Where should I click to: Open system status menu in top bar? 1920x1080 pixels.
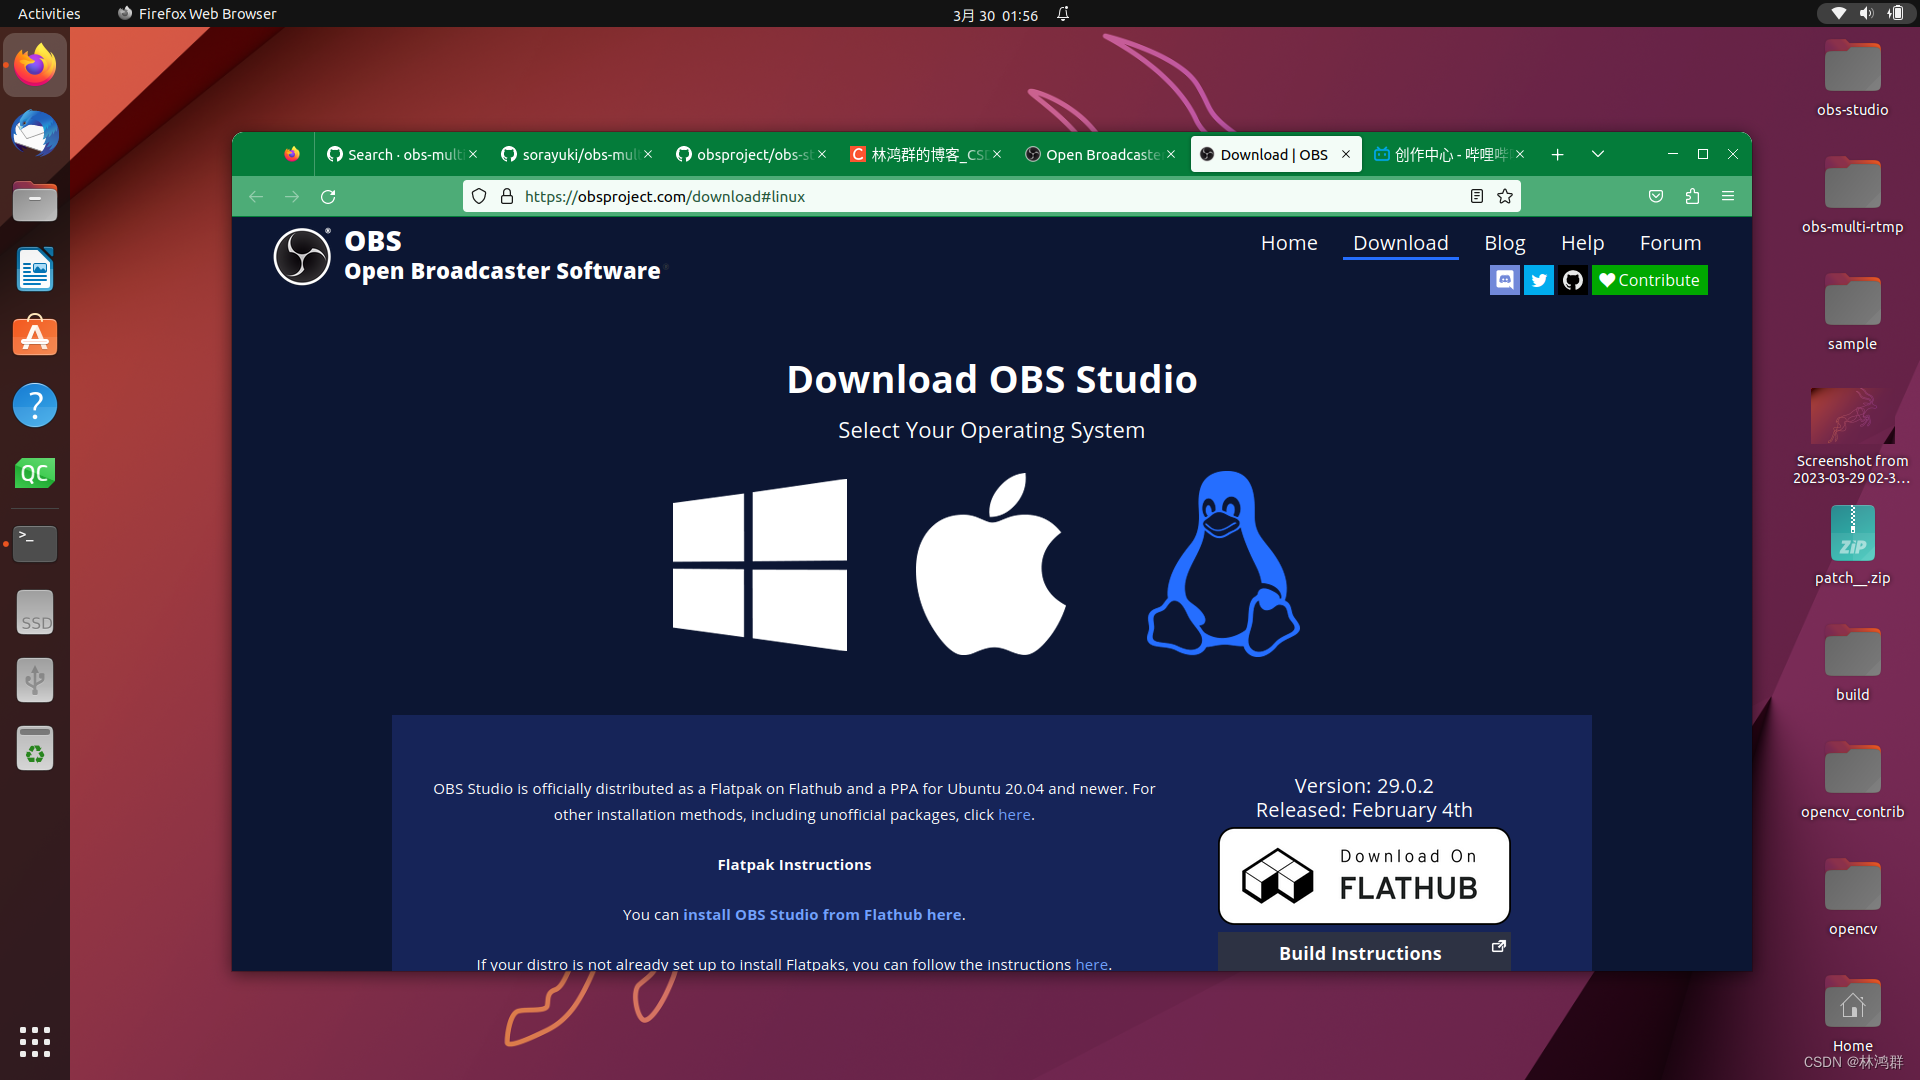tap(1866, 14)
